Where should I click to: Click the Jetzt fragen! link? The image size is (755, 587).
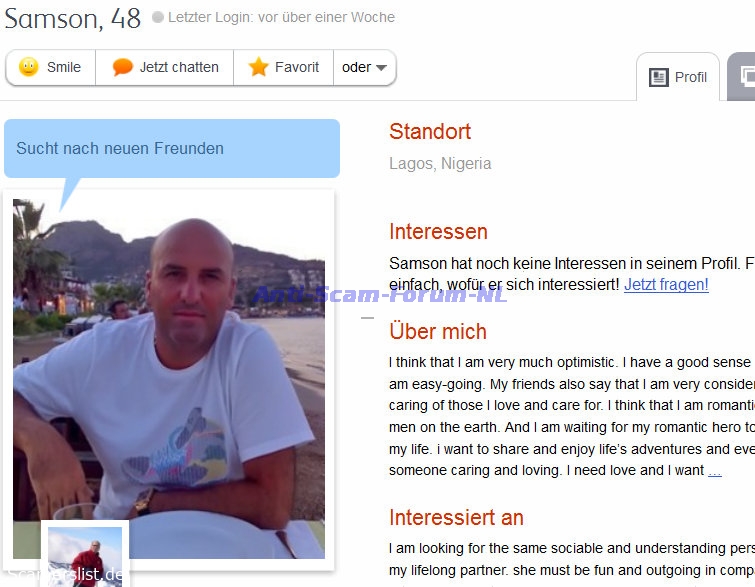(666, 285)
